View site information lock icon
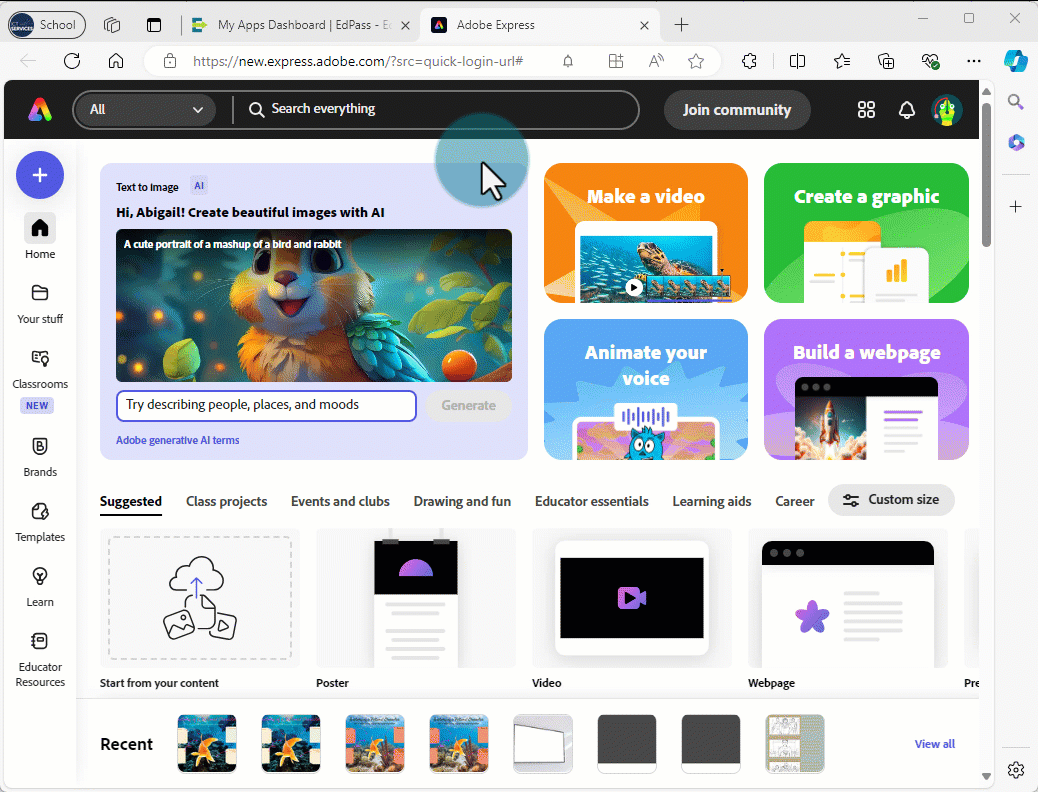1038x792 pixels. [x=170, y=61]
